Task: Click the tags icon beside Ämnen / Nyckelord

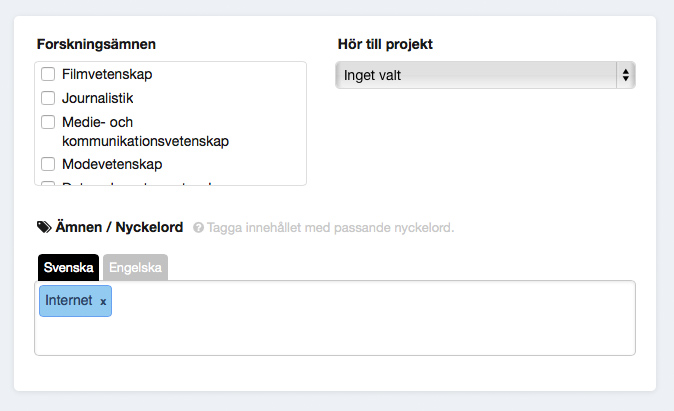Action: tap(44, 227)
